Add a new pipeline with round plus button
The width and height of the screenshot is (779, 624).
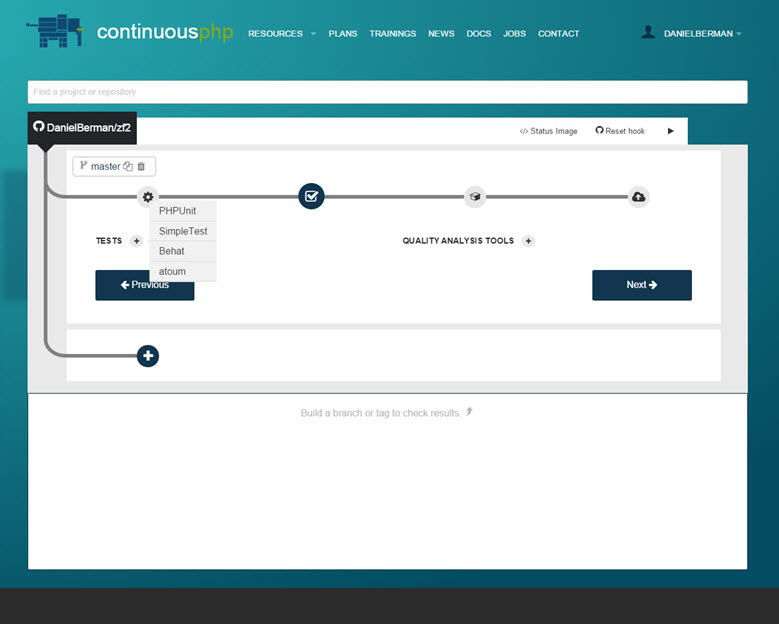click(x=148, y=356)
